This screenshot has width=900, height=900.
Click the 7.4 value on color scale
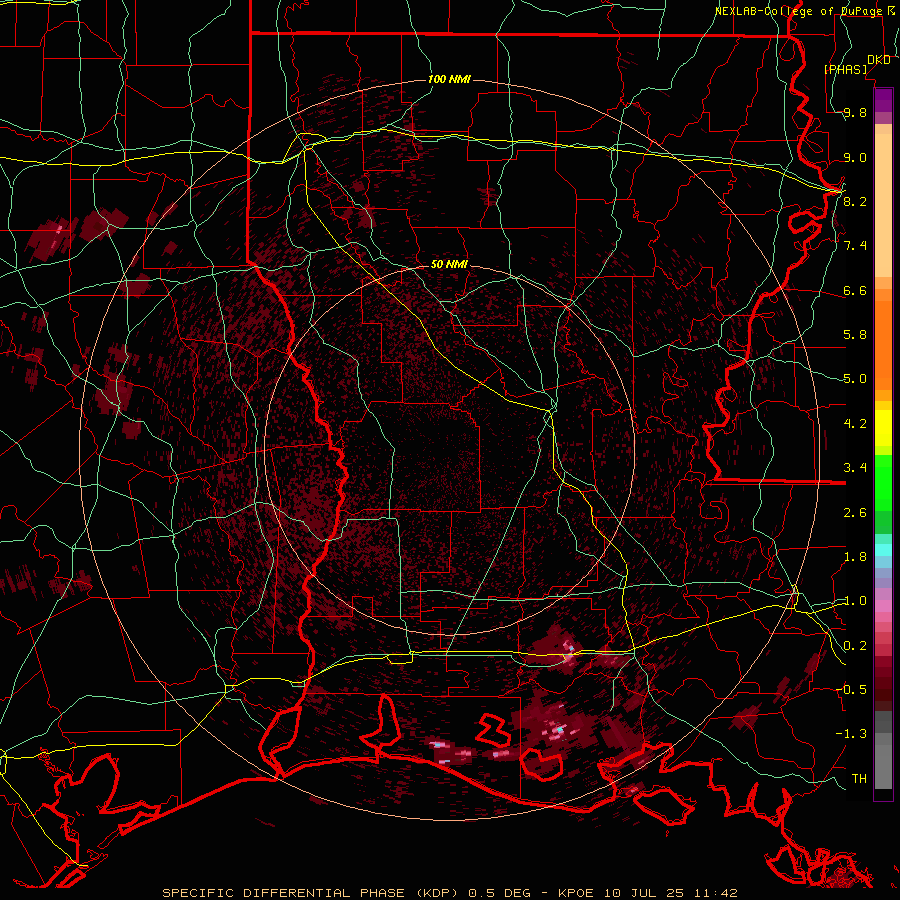(855, 246)
